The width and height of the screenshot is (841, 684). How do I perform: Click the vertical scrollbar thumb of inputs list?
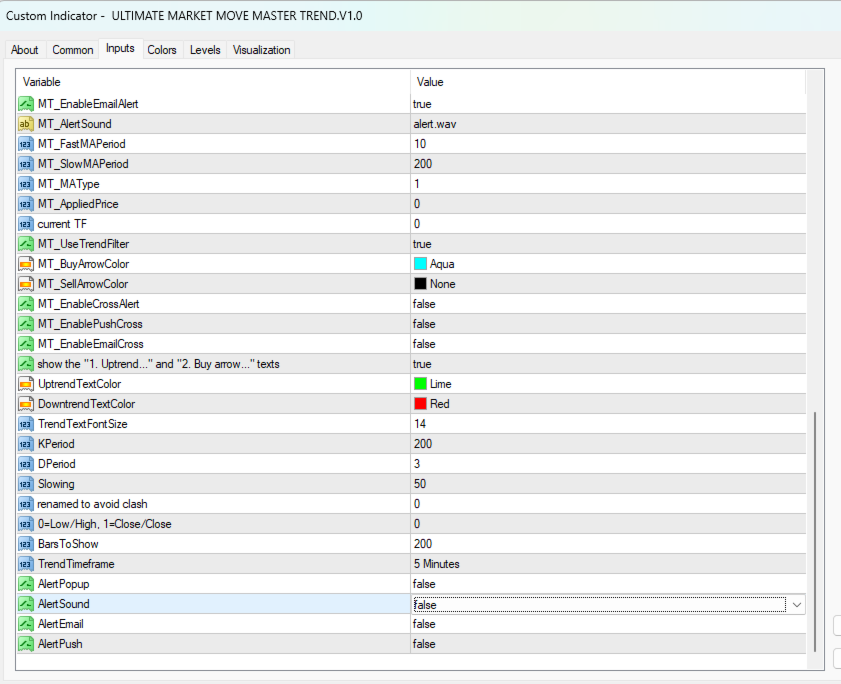[x=815, y=532]
